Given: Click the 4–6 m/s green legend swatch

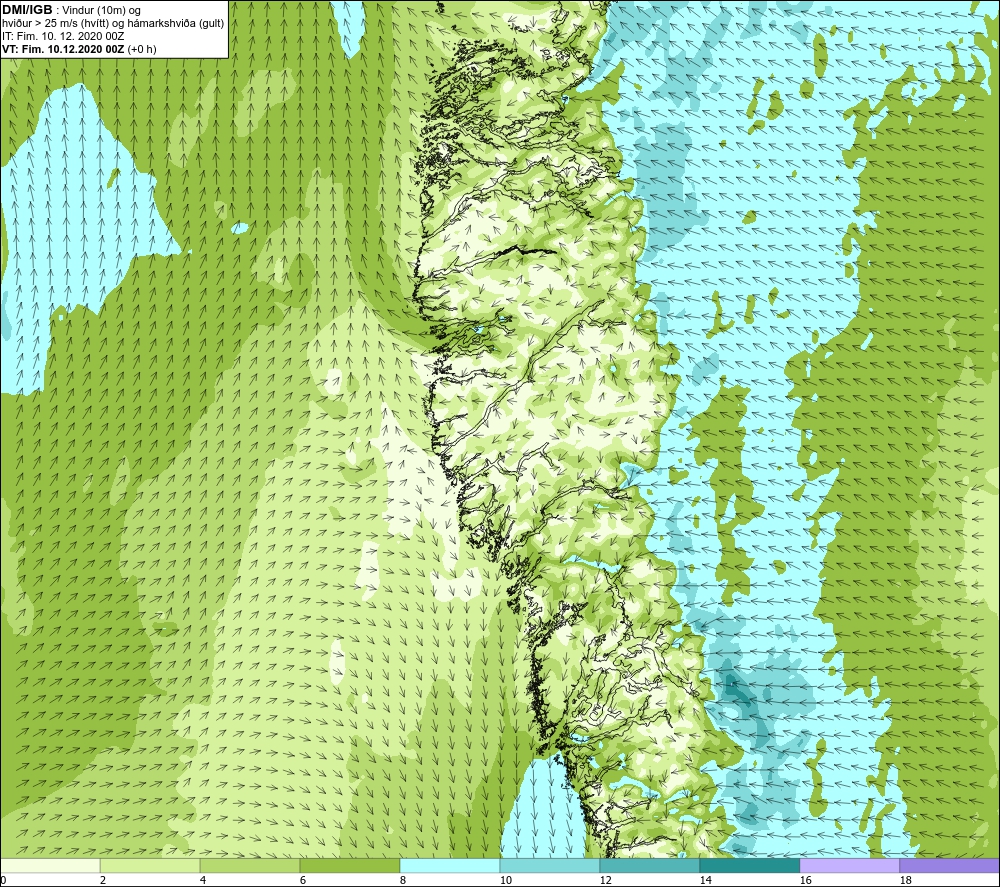Looking at the screenshot, I should [x=250, y=866].
